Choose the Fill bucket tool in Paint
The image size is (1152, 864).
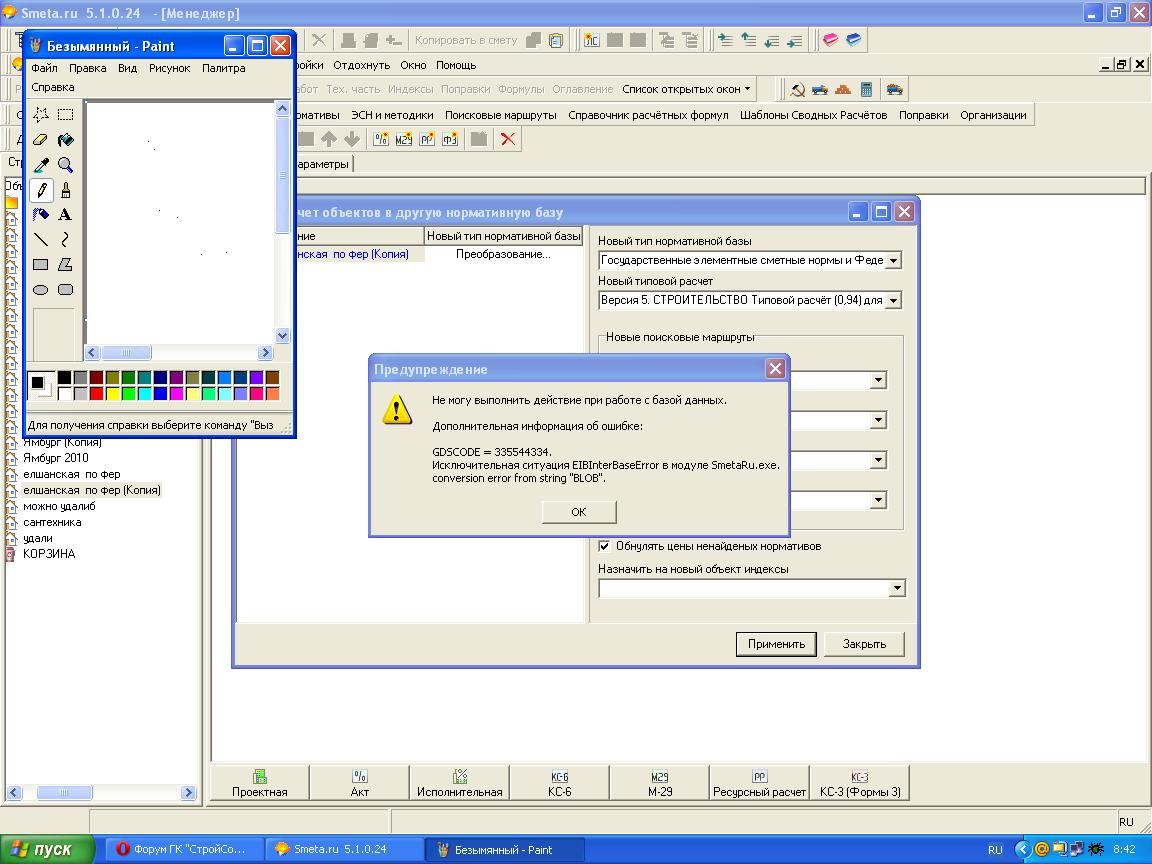click(x=65, y=140)
